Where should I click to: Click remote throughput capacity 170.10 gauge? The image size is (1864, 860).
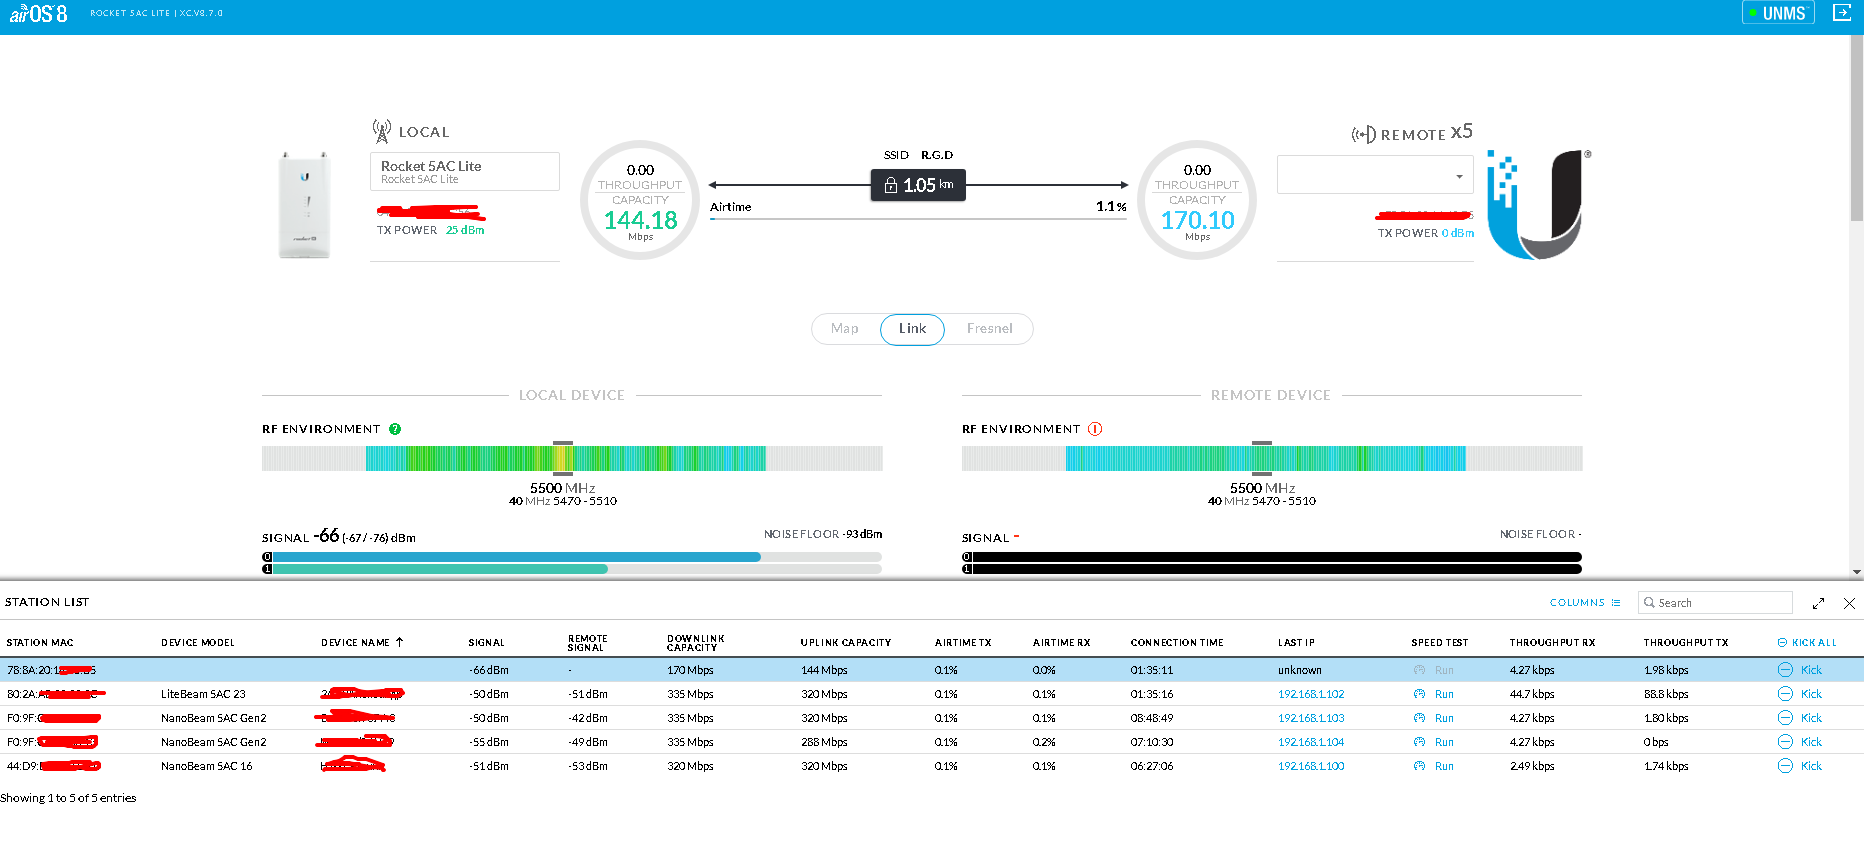(1197, 200)
